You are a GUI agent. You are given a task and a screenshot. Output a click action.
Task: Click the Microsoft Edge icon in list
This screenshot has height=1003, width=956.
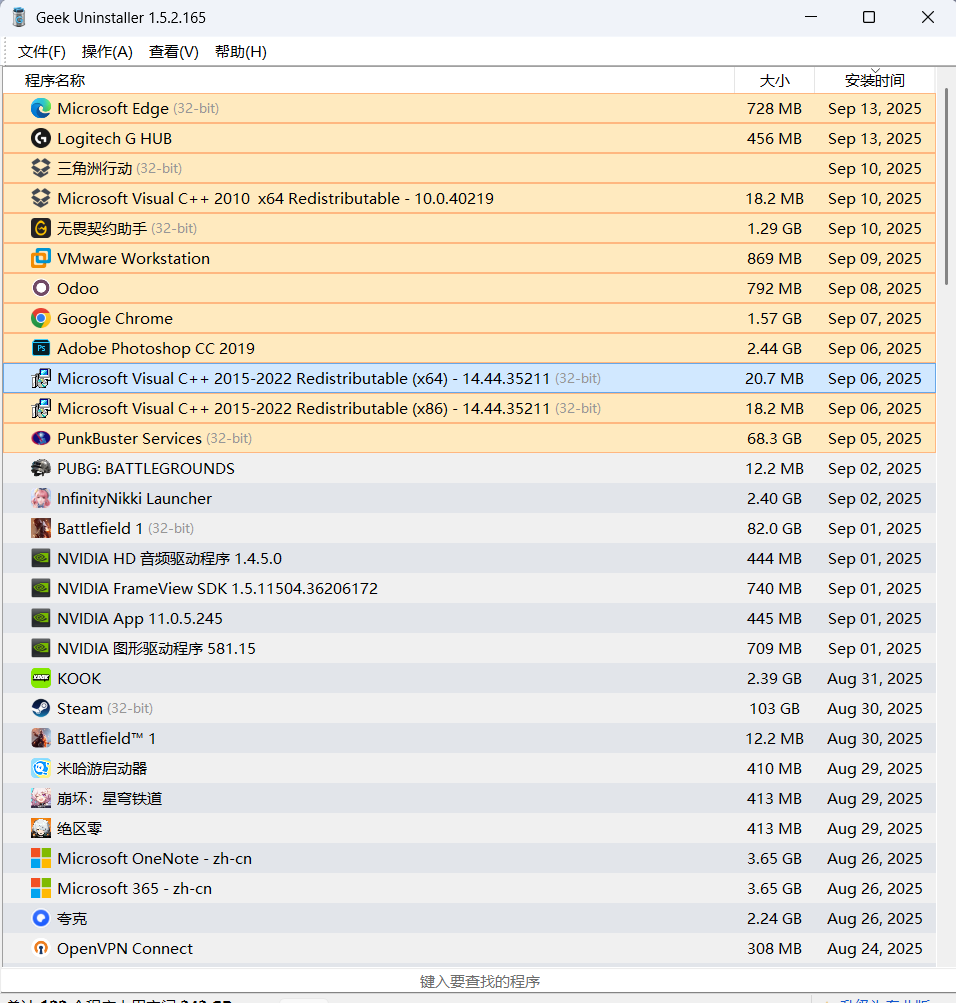coord(41,108)
